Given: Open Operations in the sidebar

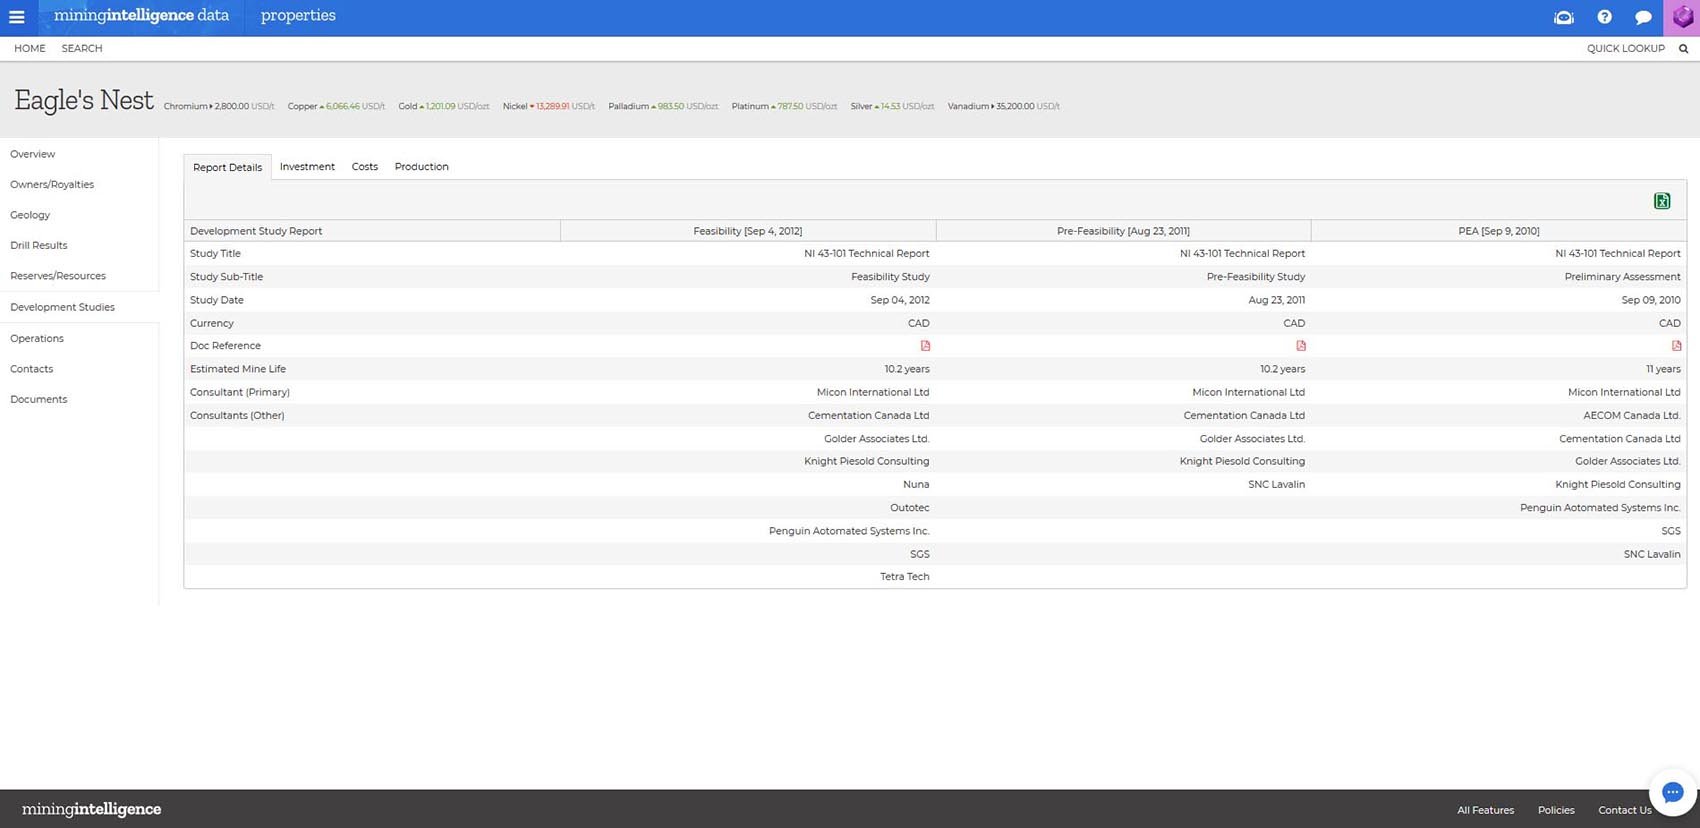Looking at the screenshot, I should (37, 338).
